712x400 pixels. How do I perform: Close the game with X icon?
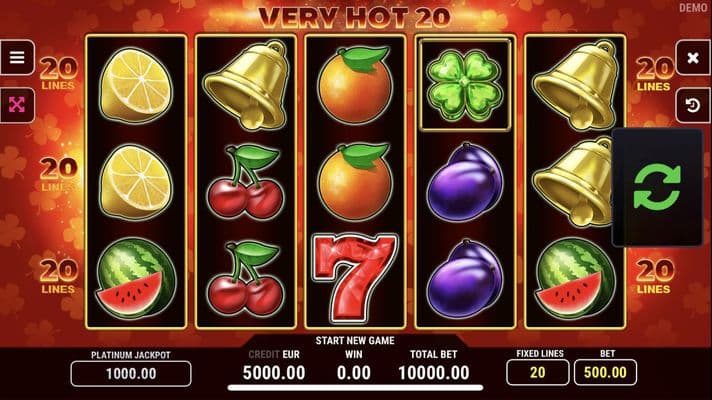coord(693,58)
